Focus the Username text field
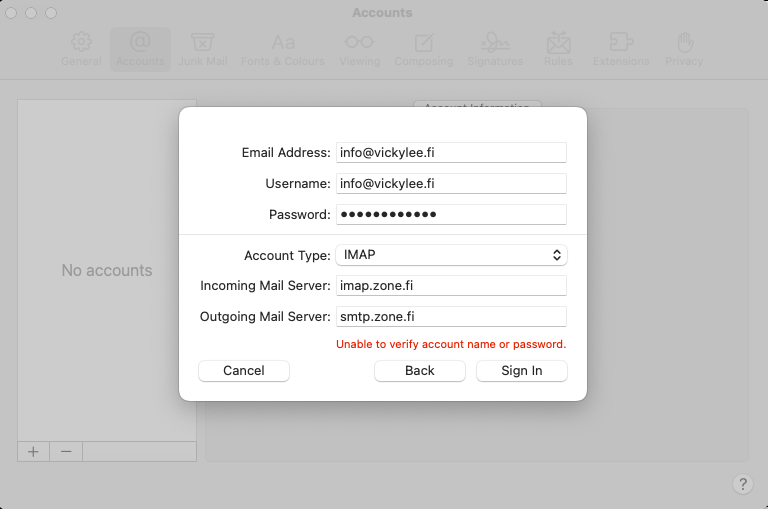 [x=451, y=184]
